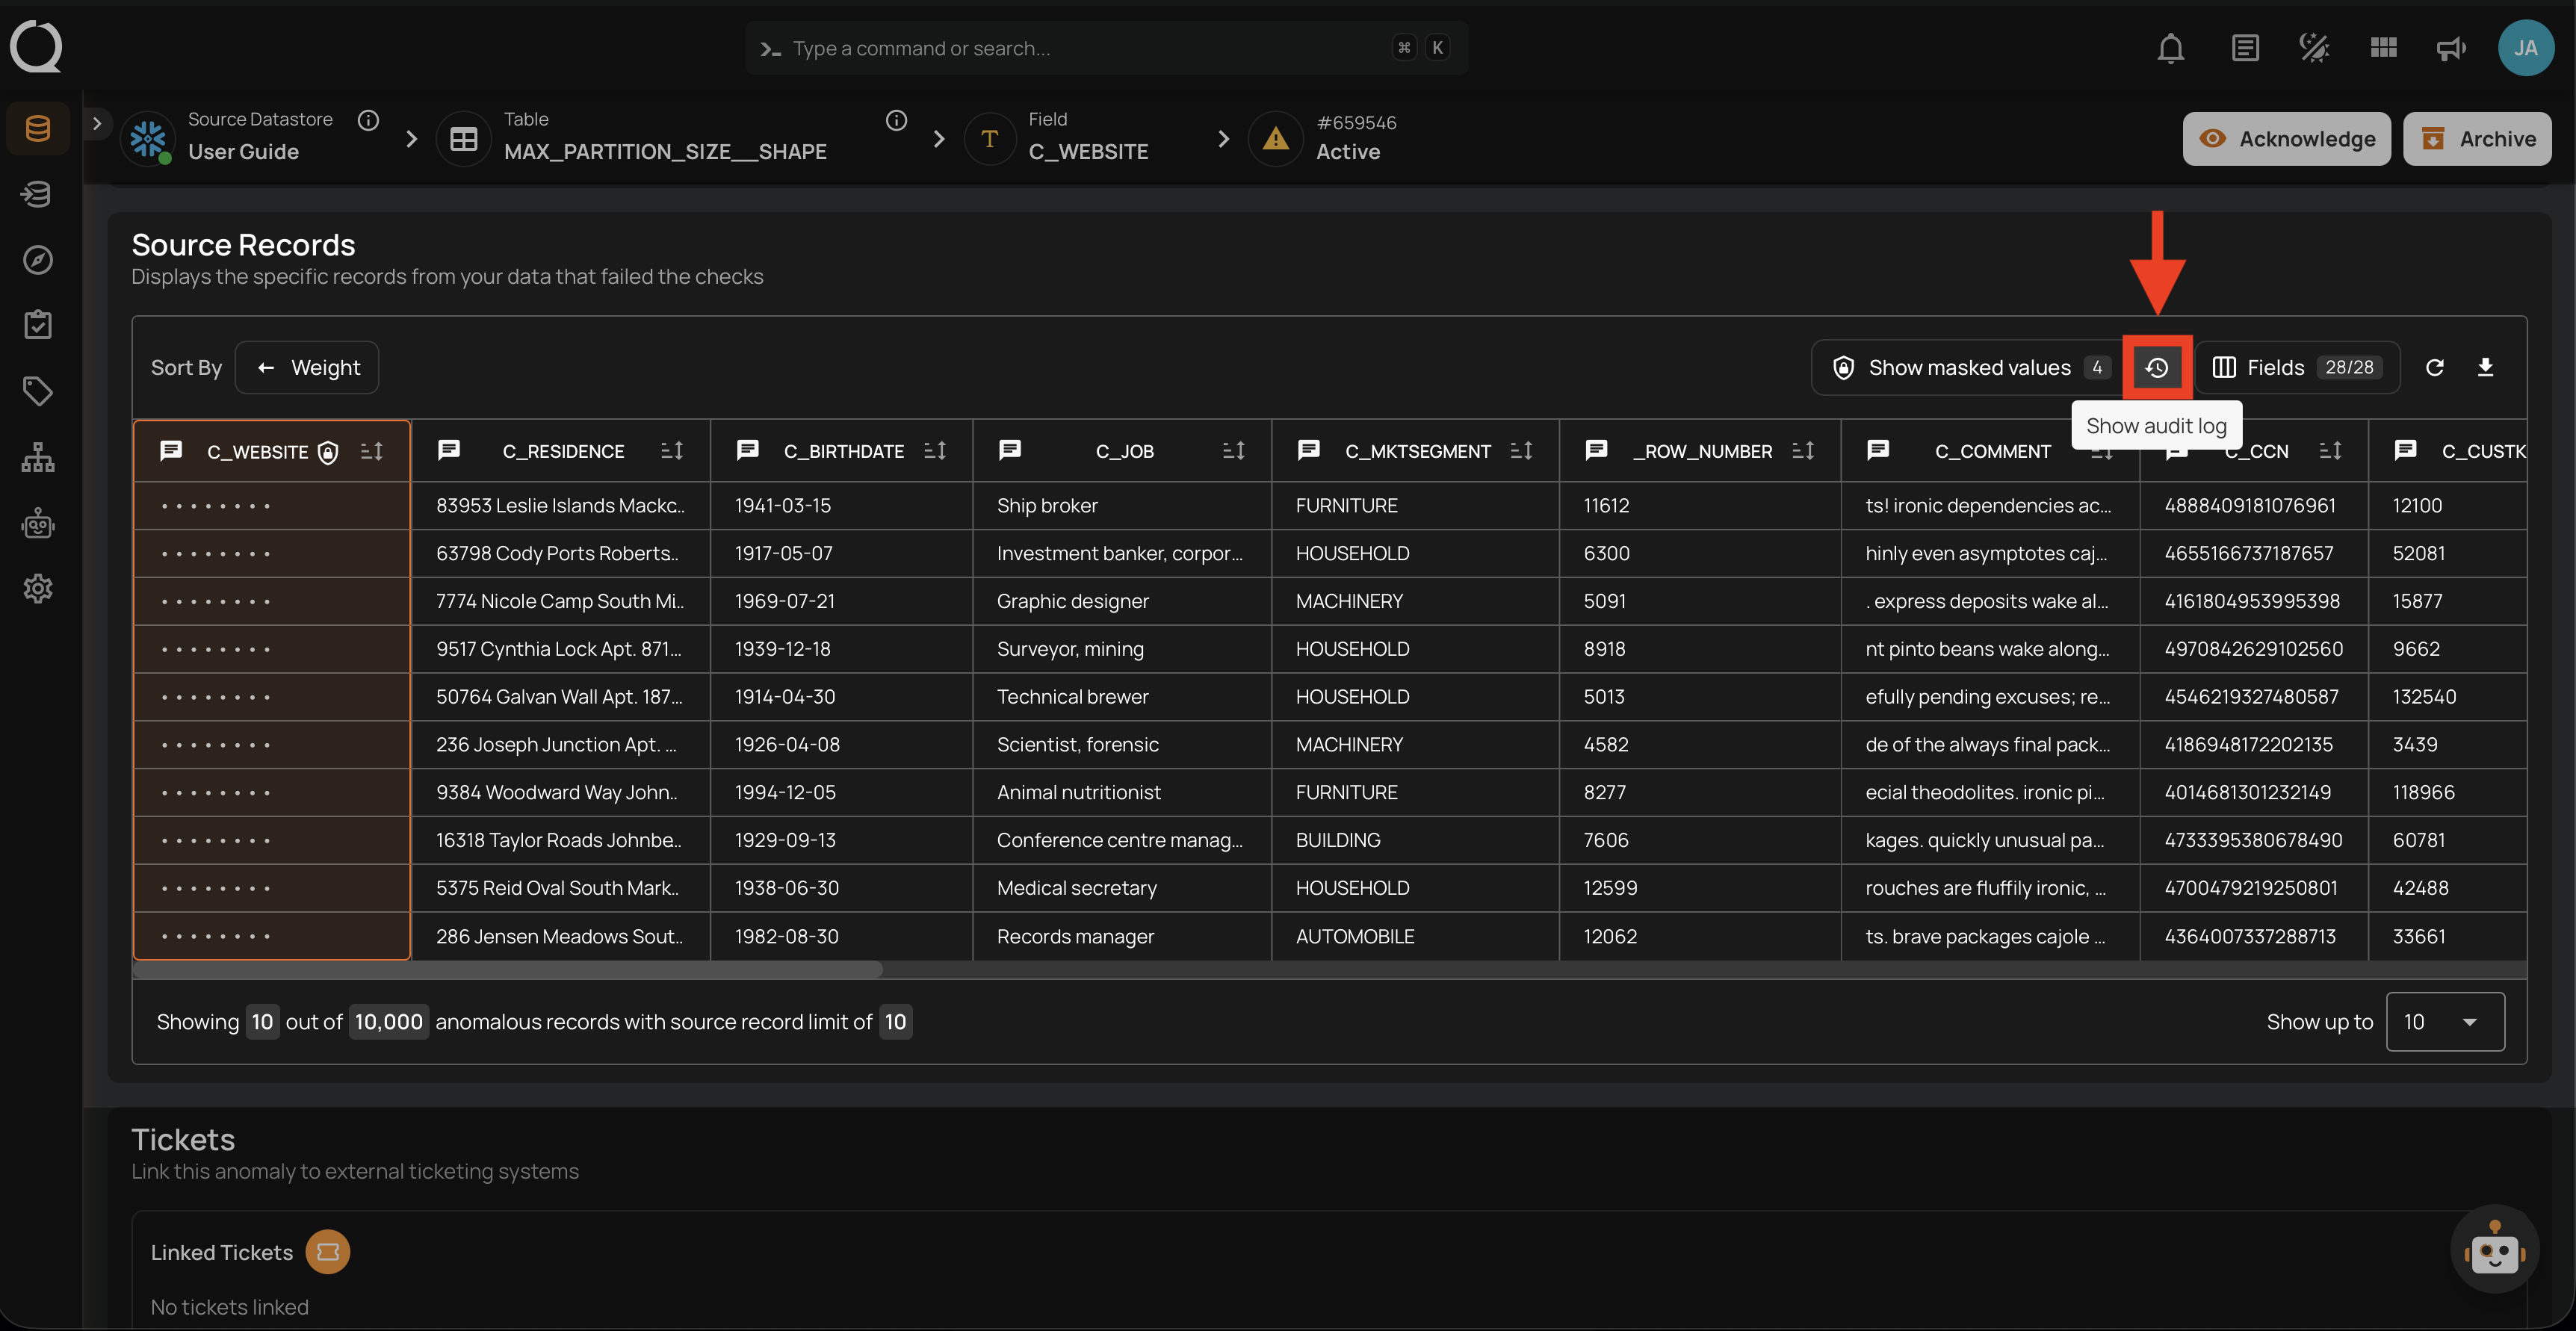The height and width of the screenshot is (1331, 2576).
Task: Launch the robot assistant icon in the sidebar
Action: click(37, 523)
